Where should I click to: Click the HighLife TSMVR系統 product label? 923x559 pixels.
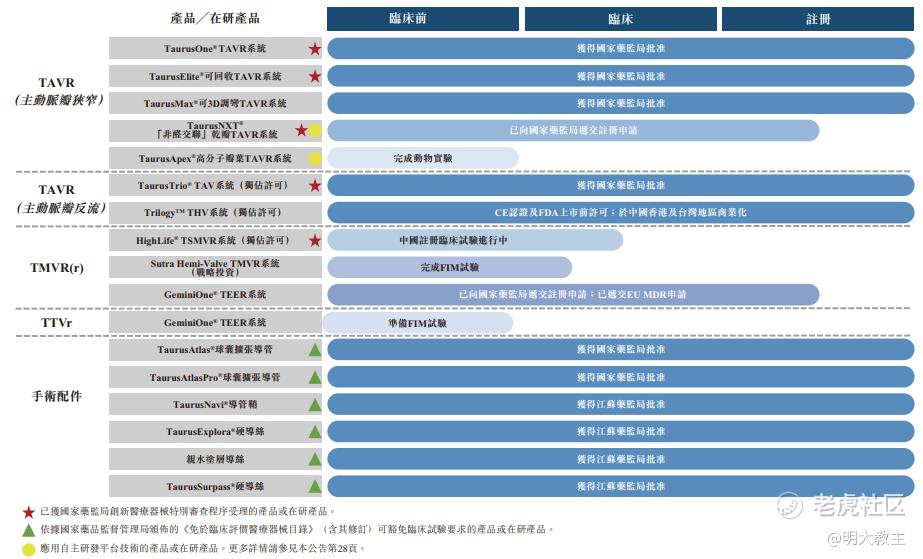[x=215, y=240]
